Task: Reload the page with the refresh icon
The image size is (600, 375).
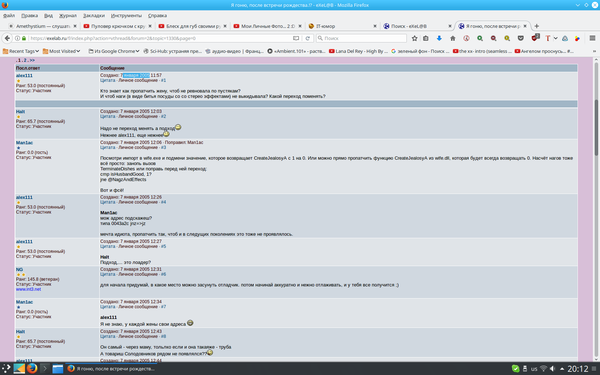Action: (x=307, y=38)
